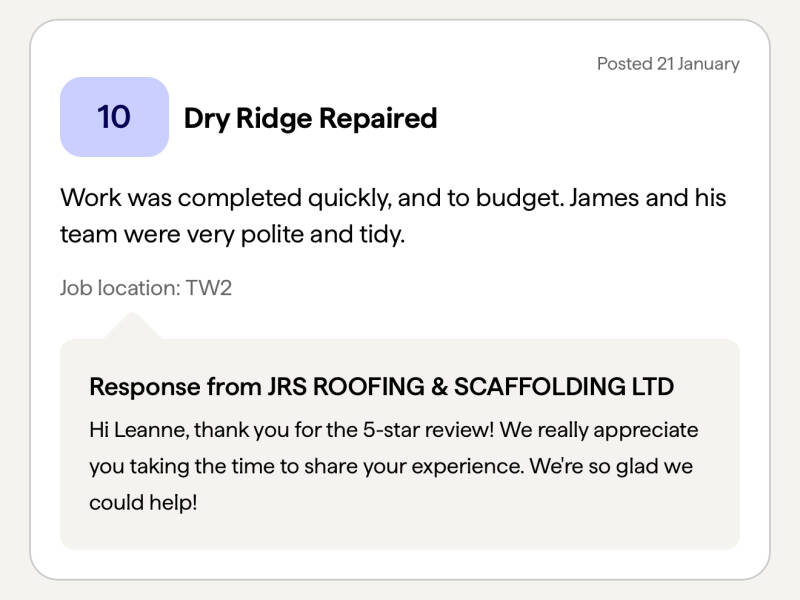Click "Response from" in the reply heading
The image size is (800, 600).
click(160, 386)
